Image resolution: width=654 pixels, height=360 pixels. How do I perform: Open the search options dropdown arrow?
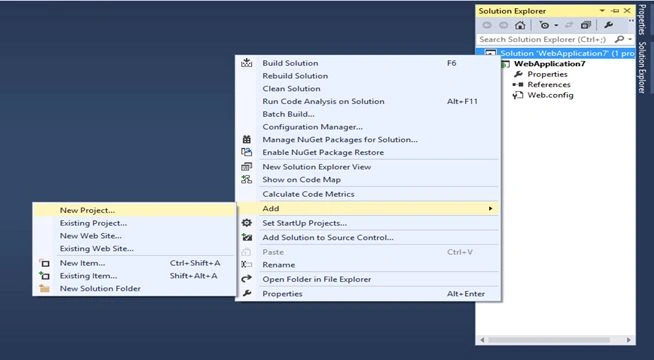coord(630,40)
